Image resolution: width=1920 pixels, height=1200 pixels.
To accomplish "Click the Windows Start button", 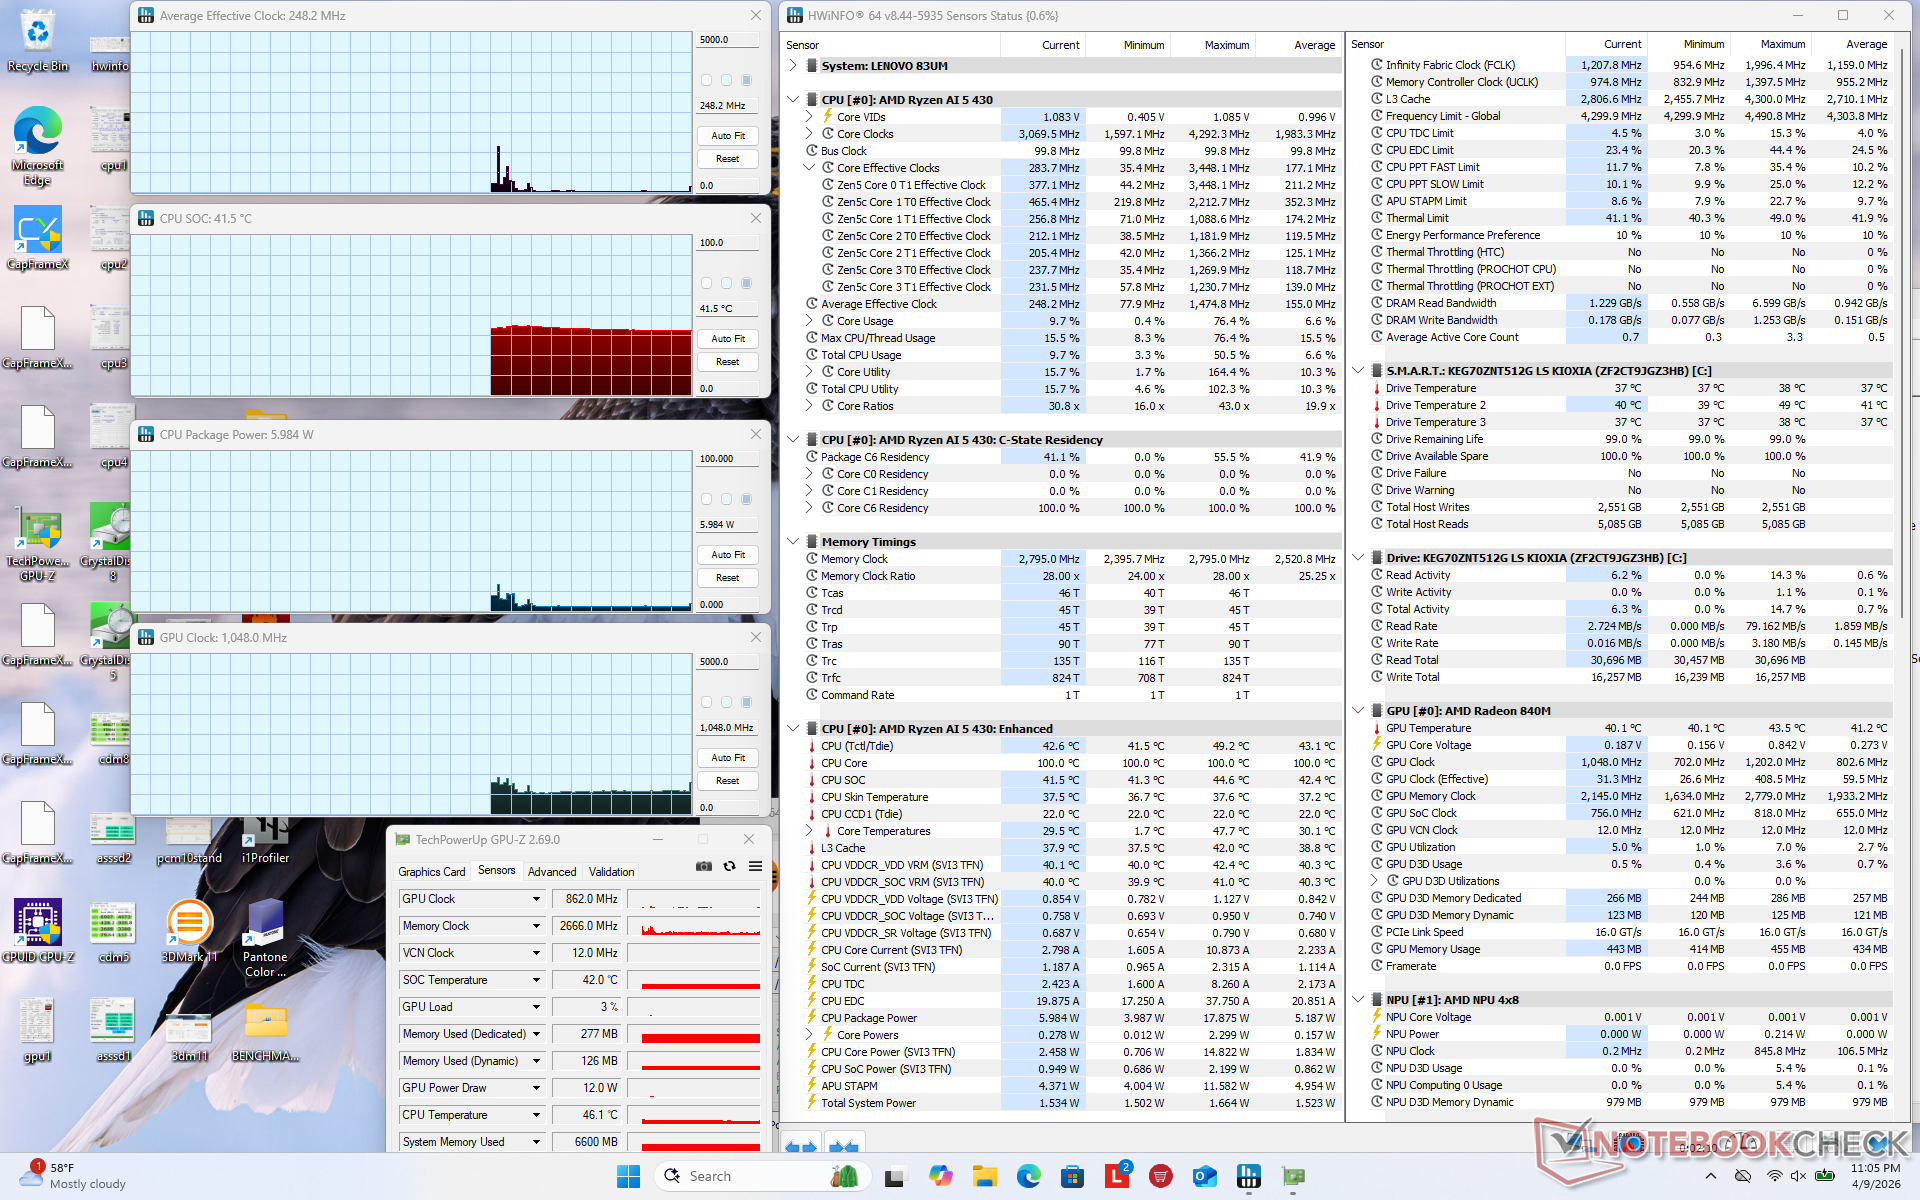I will (x=628, y=1176).
